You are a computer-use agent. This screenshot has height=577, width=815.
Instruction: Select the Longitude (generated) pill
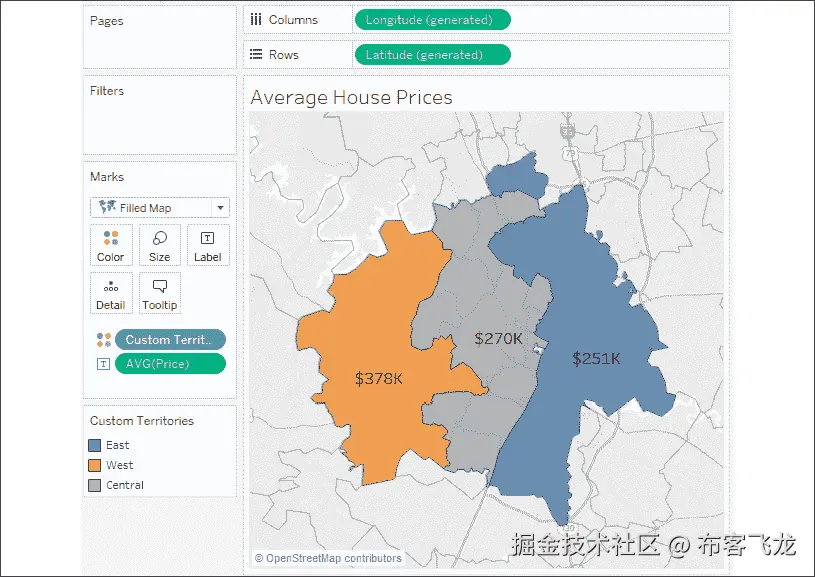(432, 20)
